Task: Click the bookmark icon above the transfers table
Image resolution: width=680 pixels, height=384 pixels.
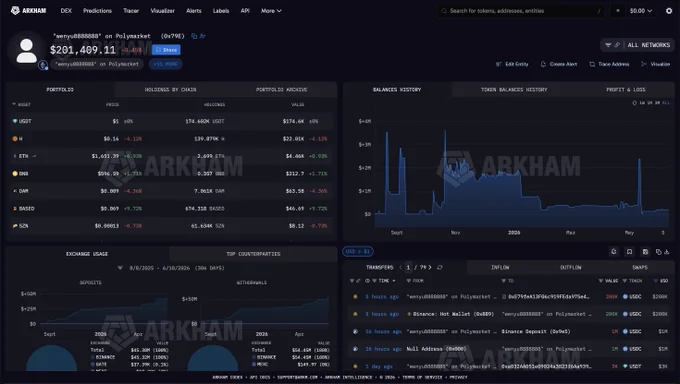Action: click(x=629, y=252)
